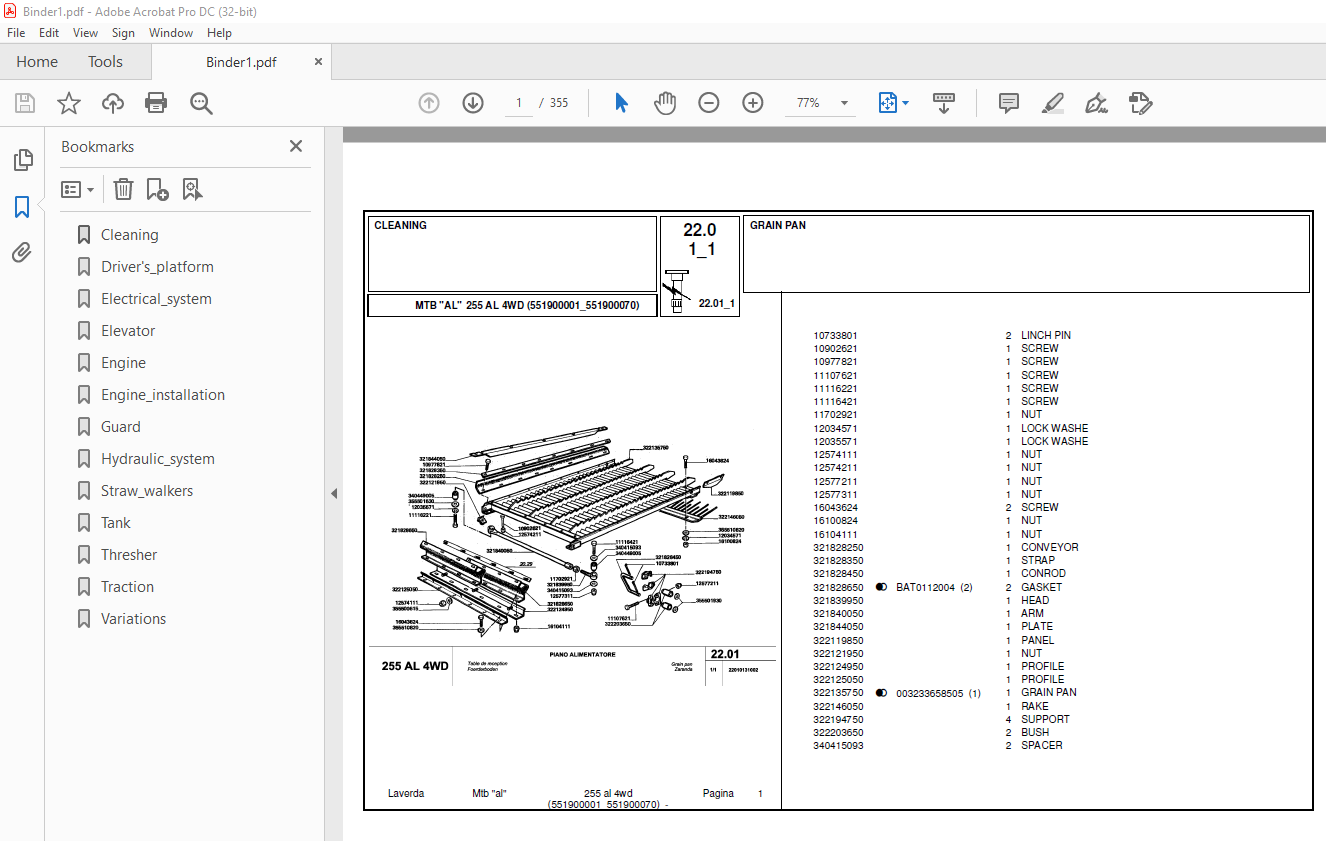Click the page number input field
Viewport: 1326px width, 841px height.
pos(519,103)
